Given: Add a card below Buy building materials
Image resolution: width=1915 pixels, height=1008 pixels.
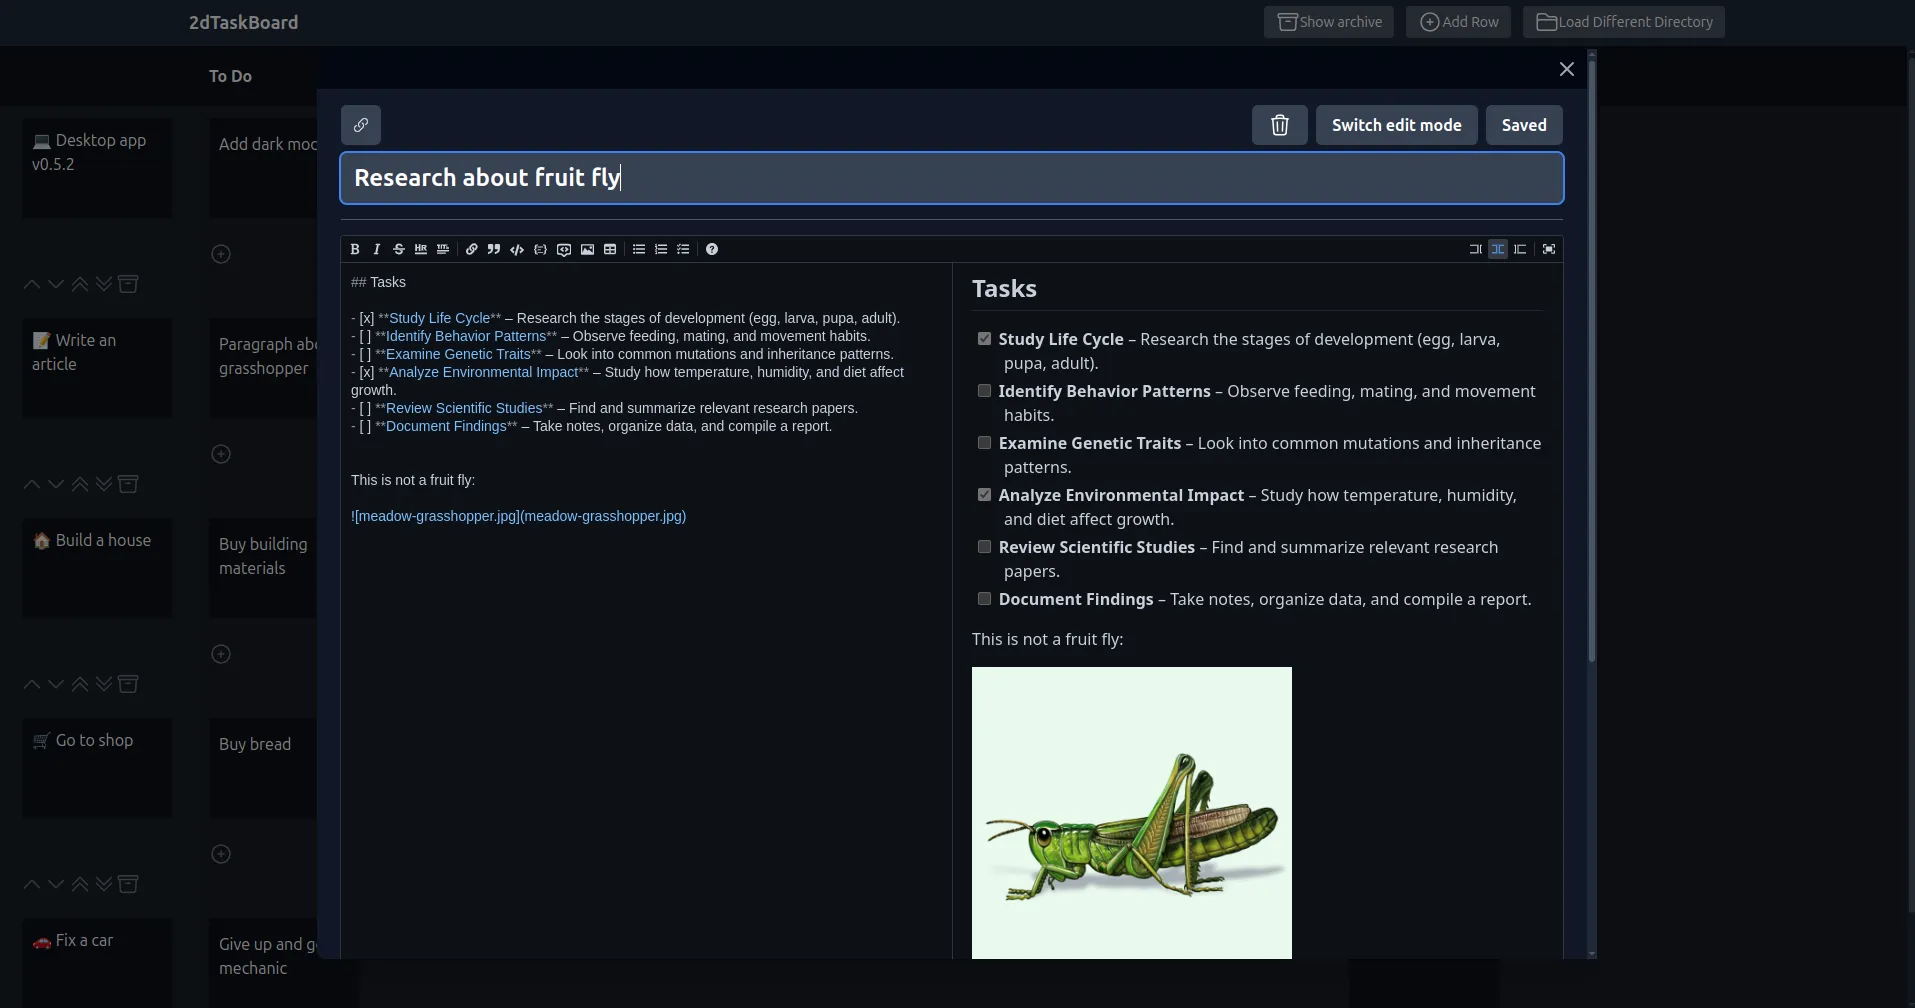Looking at the screenshot, I should [x=221, y=654].
